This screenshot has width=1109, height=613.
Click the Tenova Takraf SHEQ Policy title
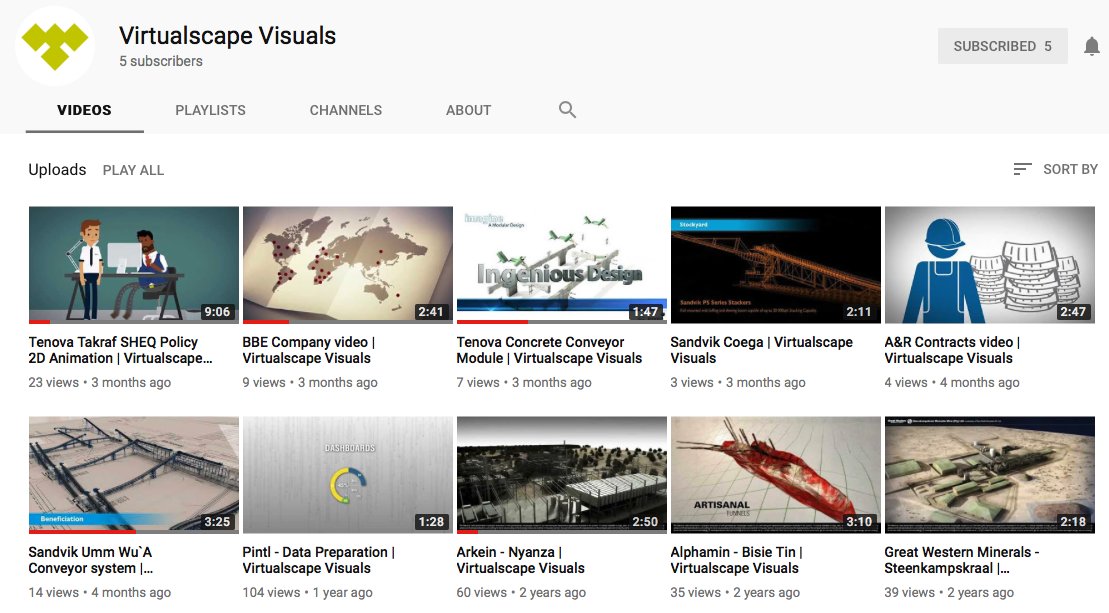(120, 350)
